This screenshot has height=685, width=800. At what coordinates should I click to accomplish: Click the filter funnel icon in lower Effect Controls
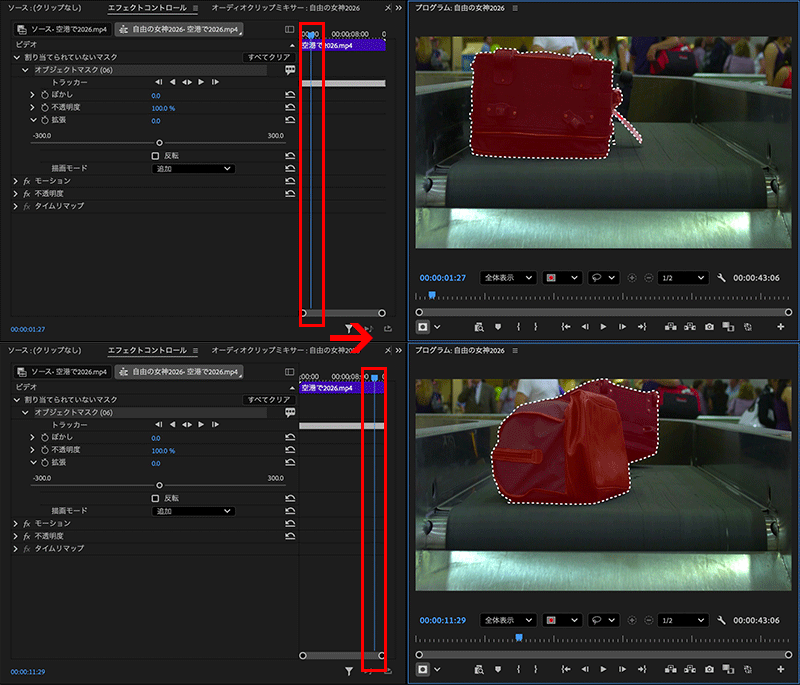pos(349,671)
